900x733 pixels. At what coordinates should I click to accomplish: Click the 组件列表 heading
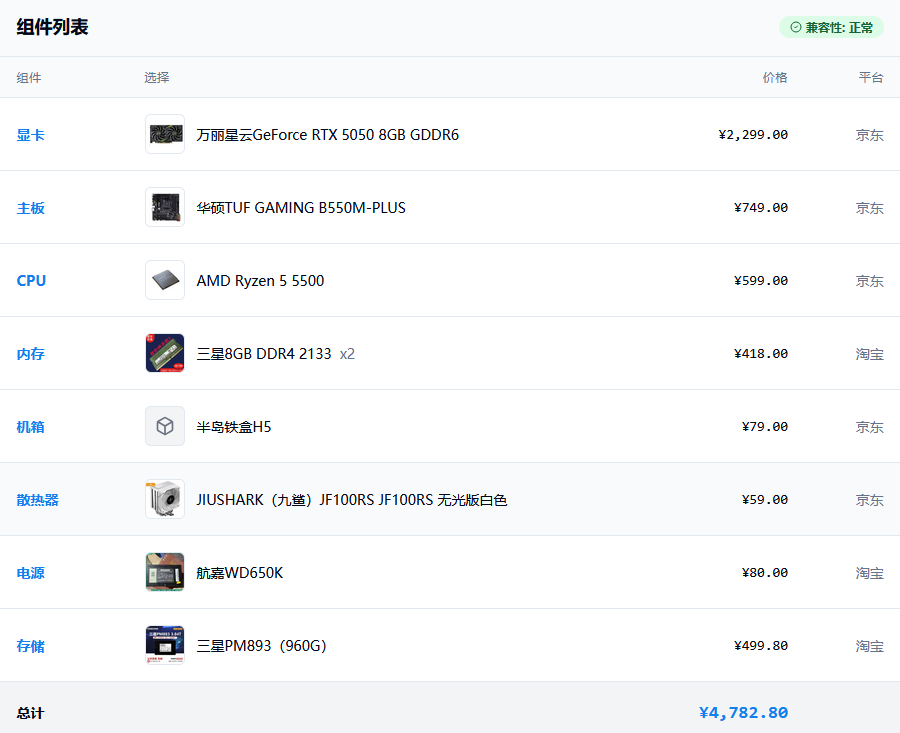tap(52, 27)
